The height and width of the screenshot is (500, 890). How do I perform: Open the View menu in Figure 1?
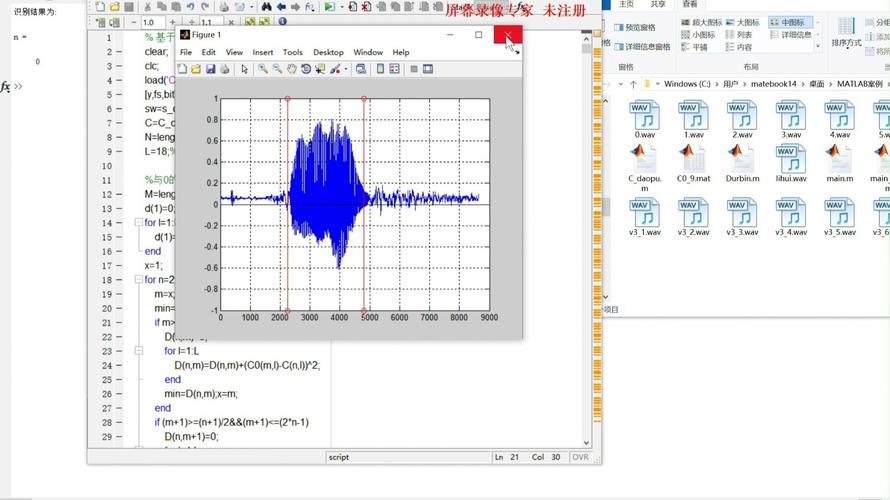(x=234, y=52)
